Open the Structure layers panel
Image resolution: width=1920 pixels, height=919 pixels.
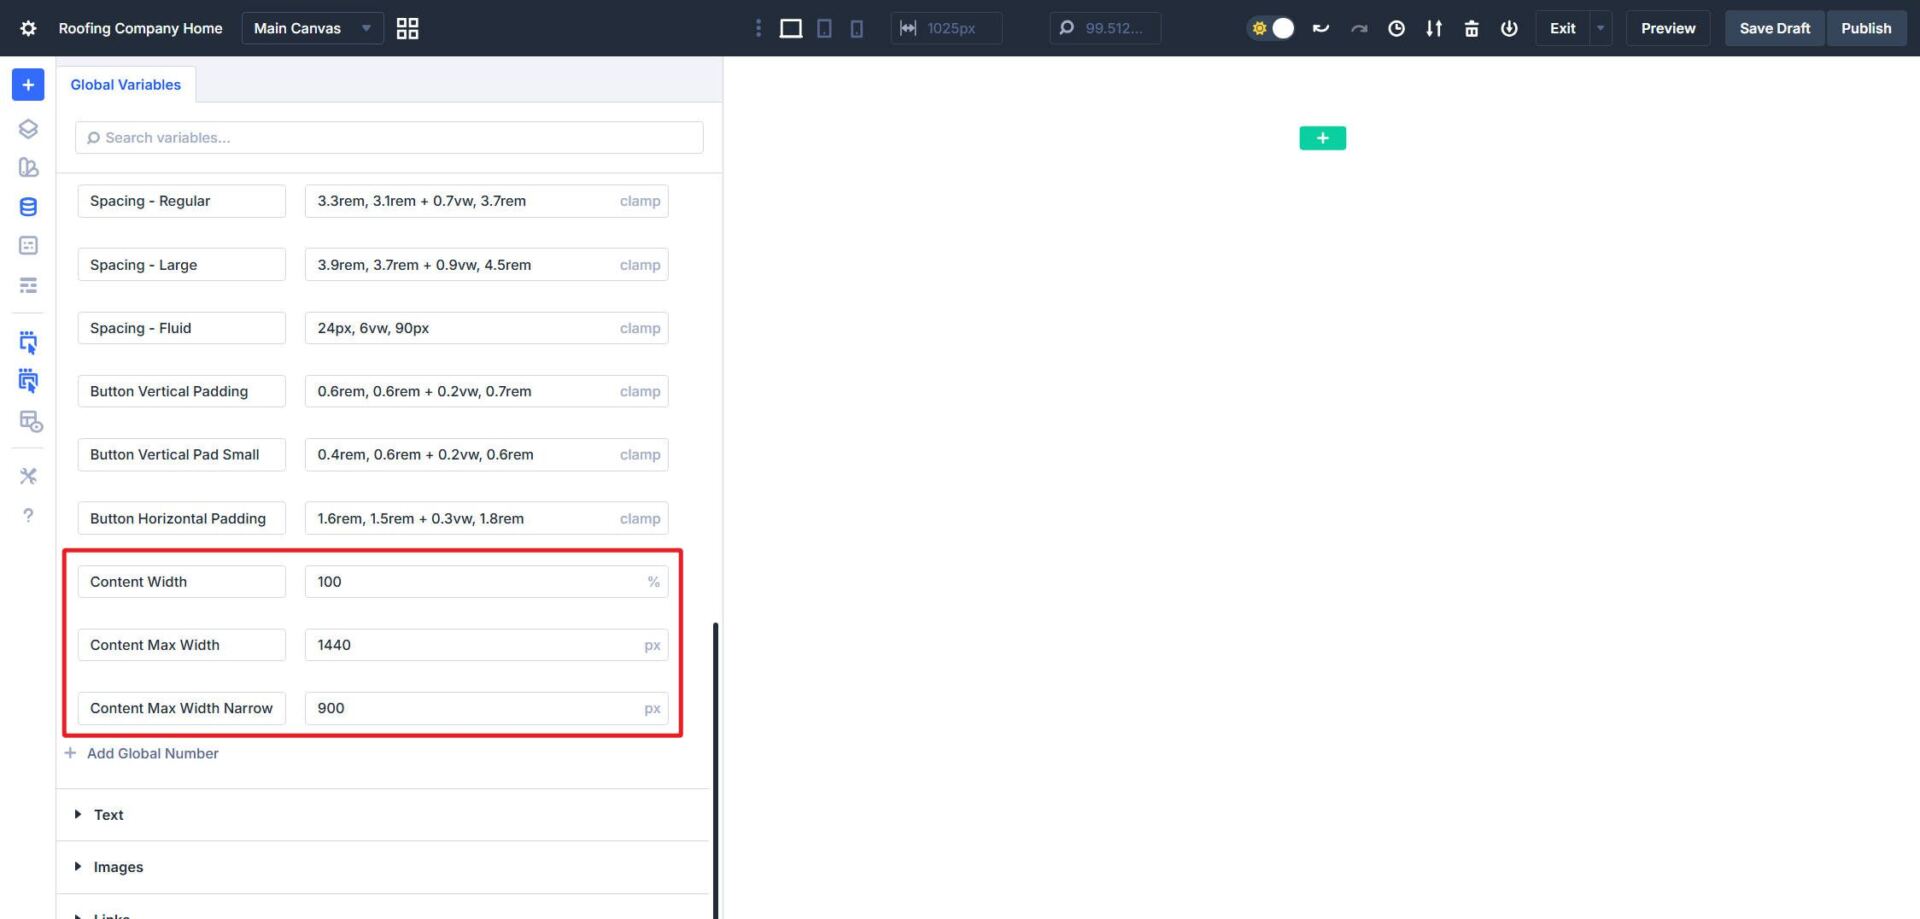28,128
